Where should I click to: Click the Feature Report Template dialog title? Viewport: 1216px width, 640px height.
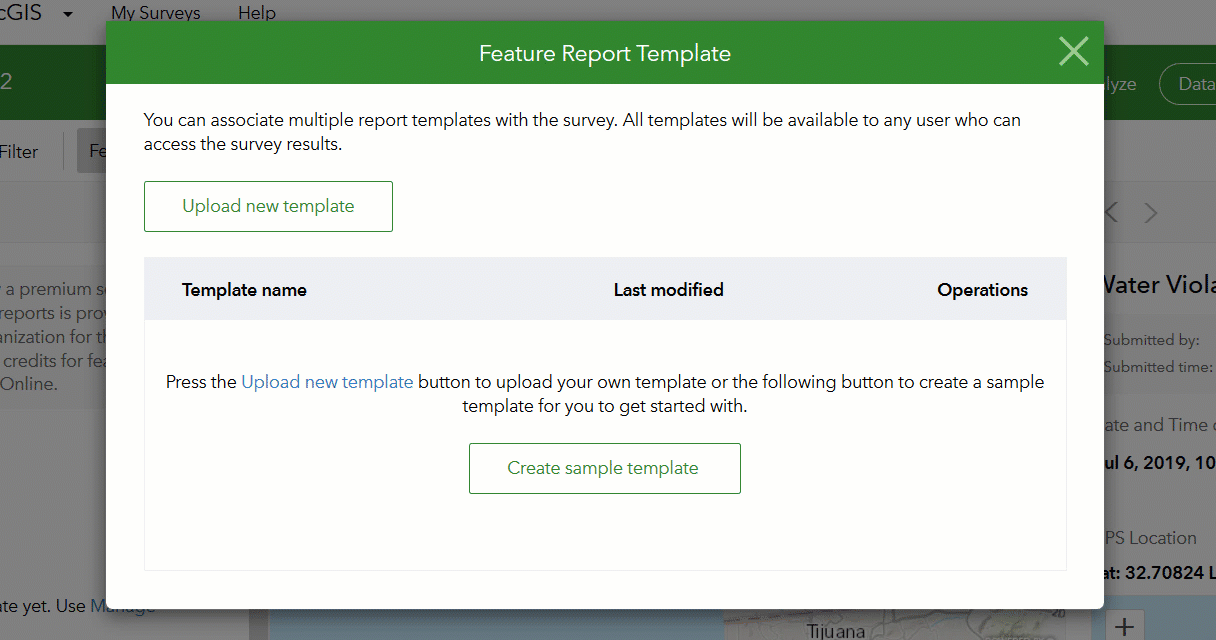[604, 53]
